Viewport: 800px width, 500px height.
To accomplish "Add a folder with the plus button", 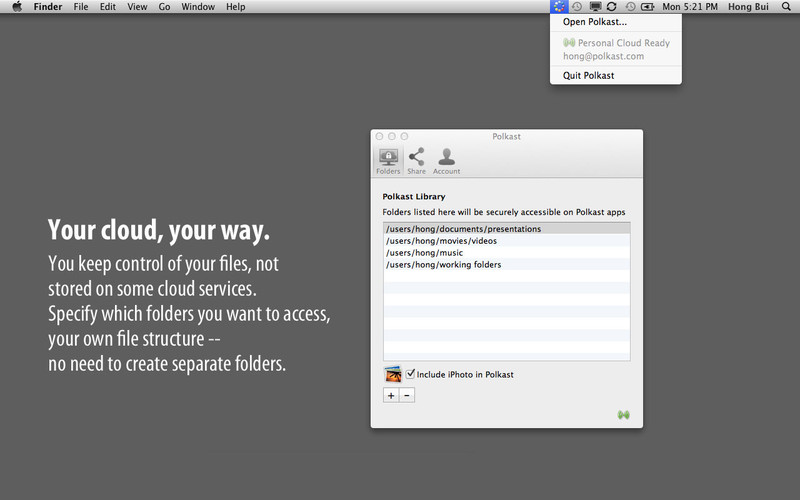I will [x=391, y=395].
